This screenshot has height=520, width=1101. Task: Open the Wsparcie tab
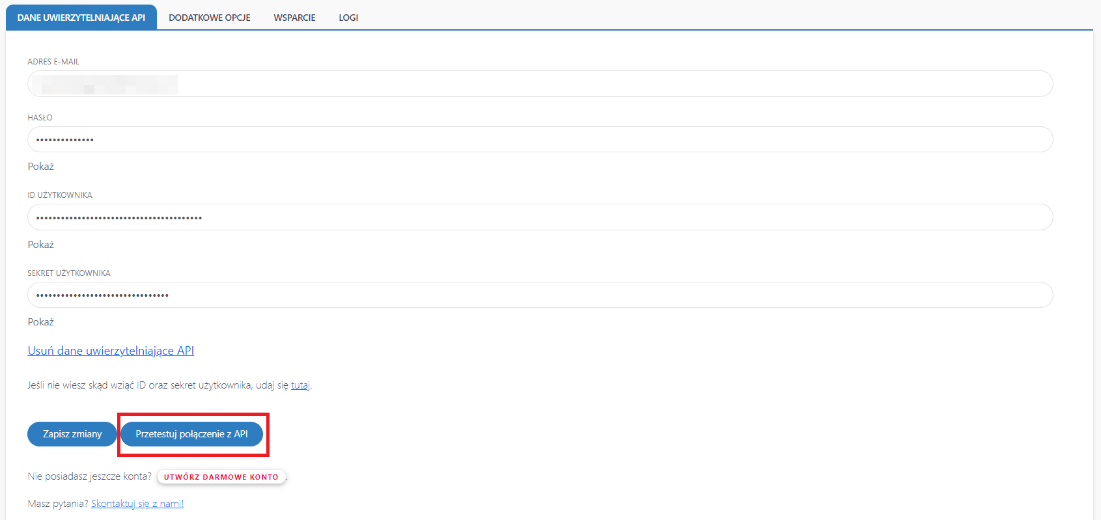pyautogui.click(x=294, y=18)
